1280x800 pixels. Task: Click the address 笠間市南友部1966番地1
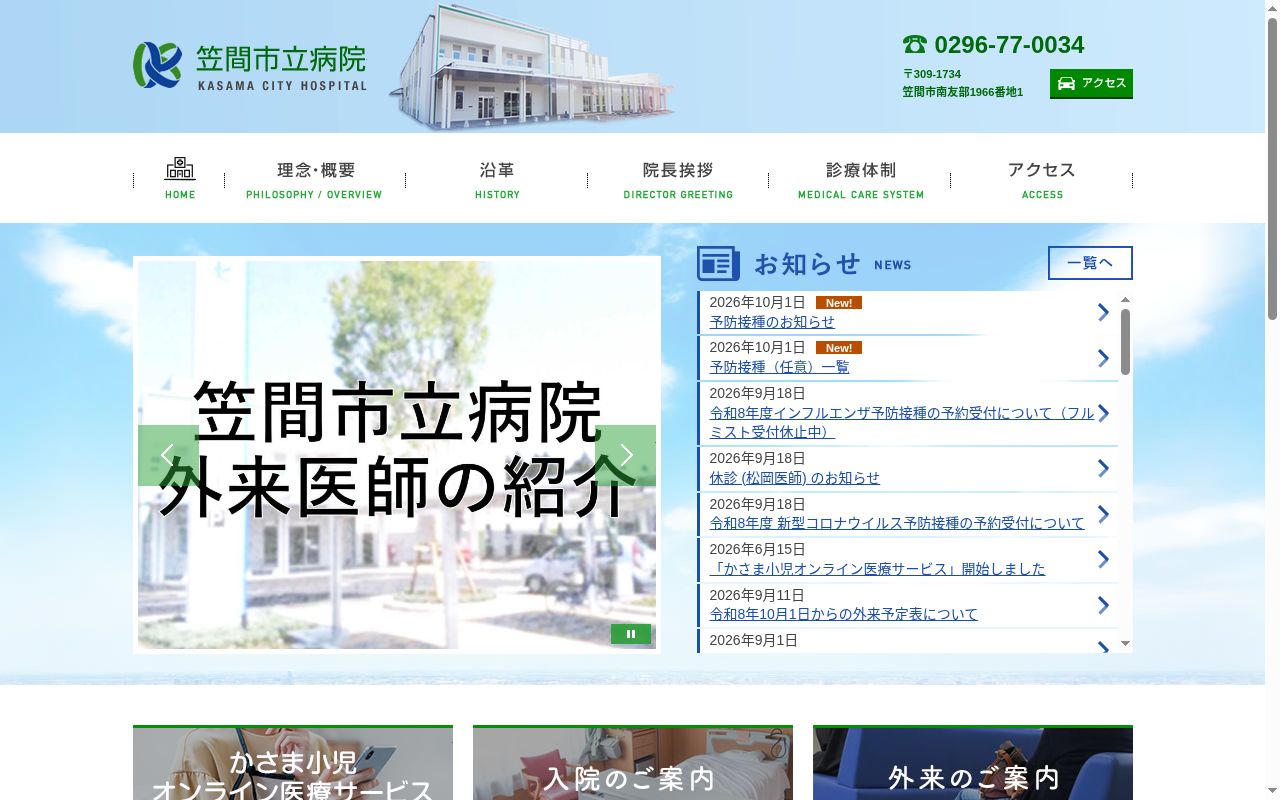point(963,92)
